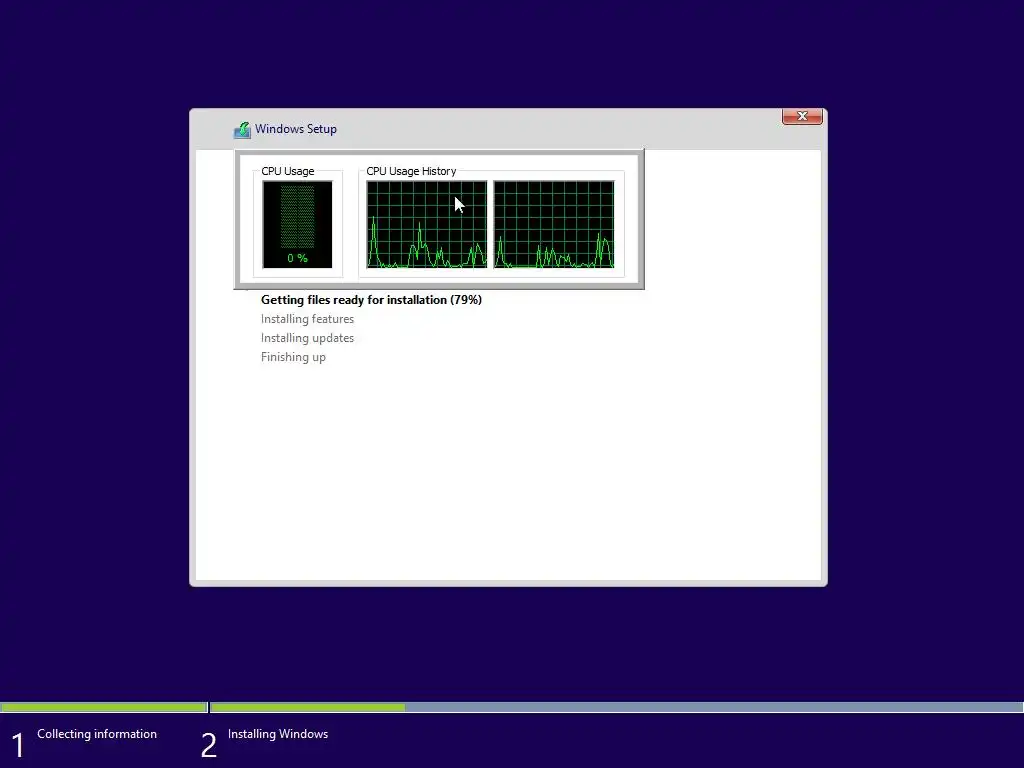Click the second CPU usage history graph
Image resolution: width=1024 pixels, height=768 pixels.
tap(554, 225)
